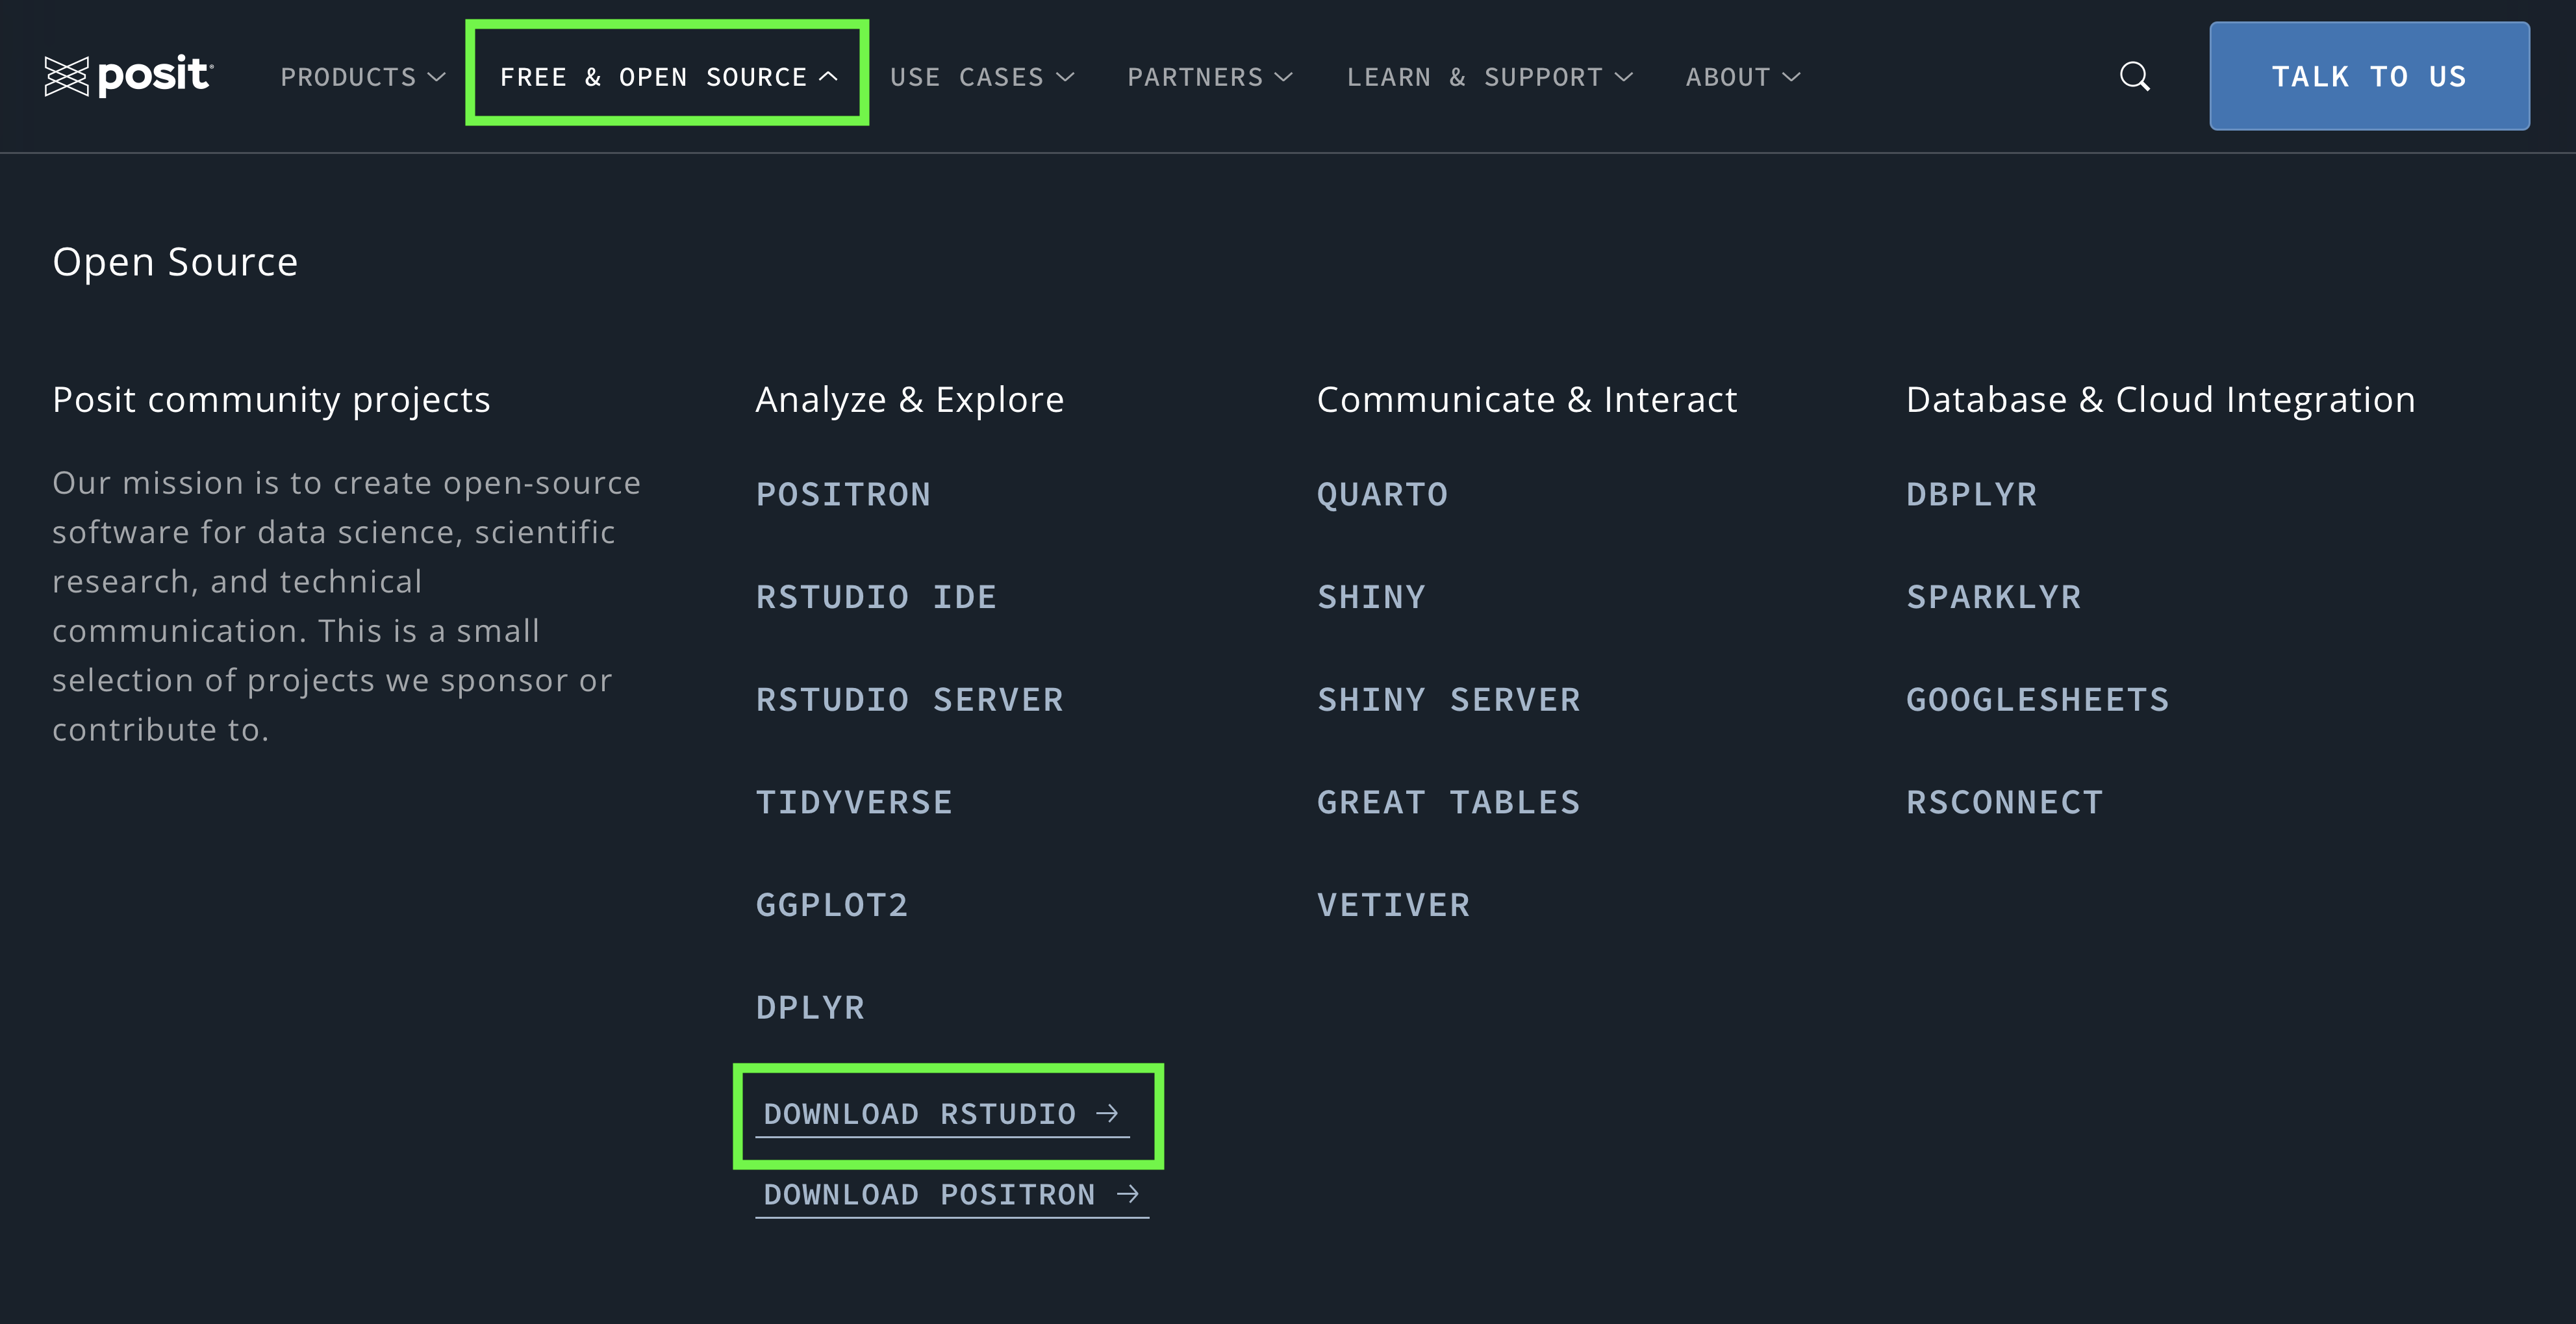The width and height of the screenshot is (2576, 1324).
Task: Expand the Products menu
Action: point(363,77)
